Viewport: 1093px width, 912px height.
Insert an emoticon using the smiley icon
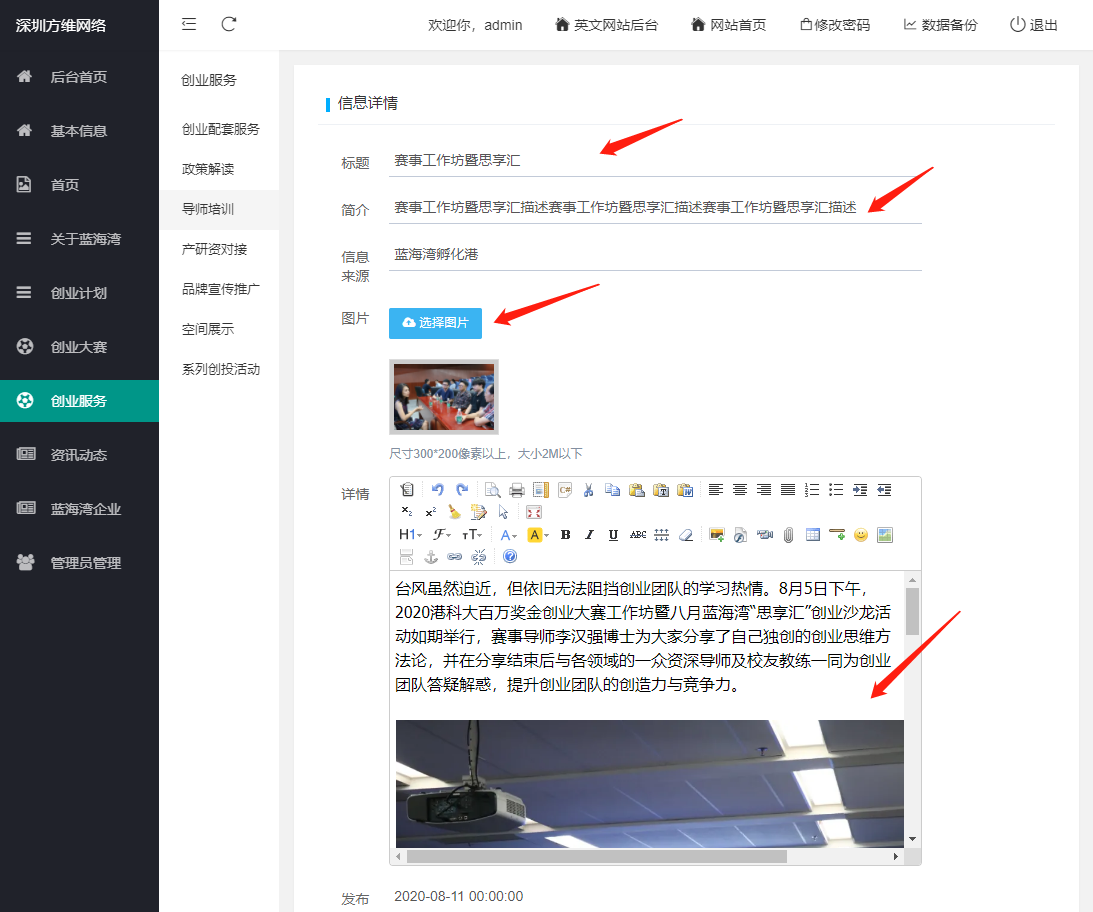tap(860, 535)
